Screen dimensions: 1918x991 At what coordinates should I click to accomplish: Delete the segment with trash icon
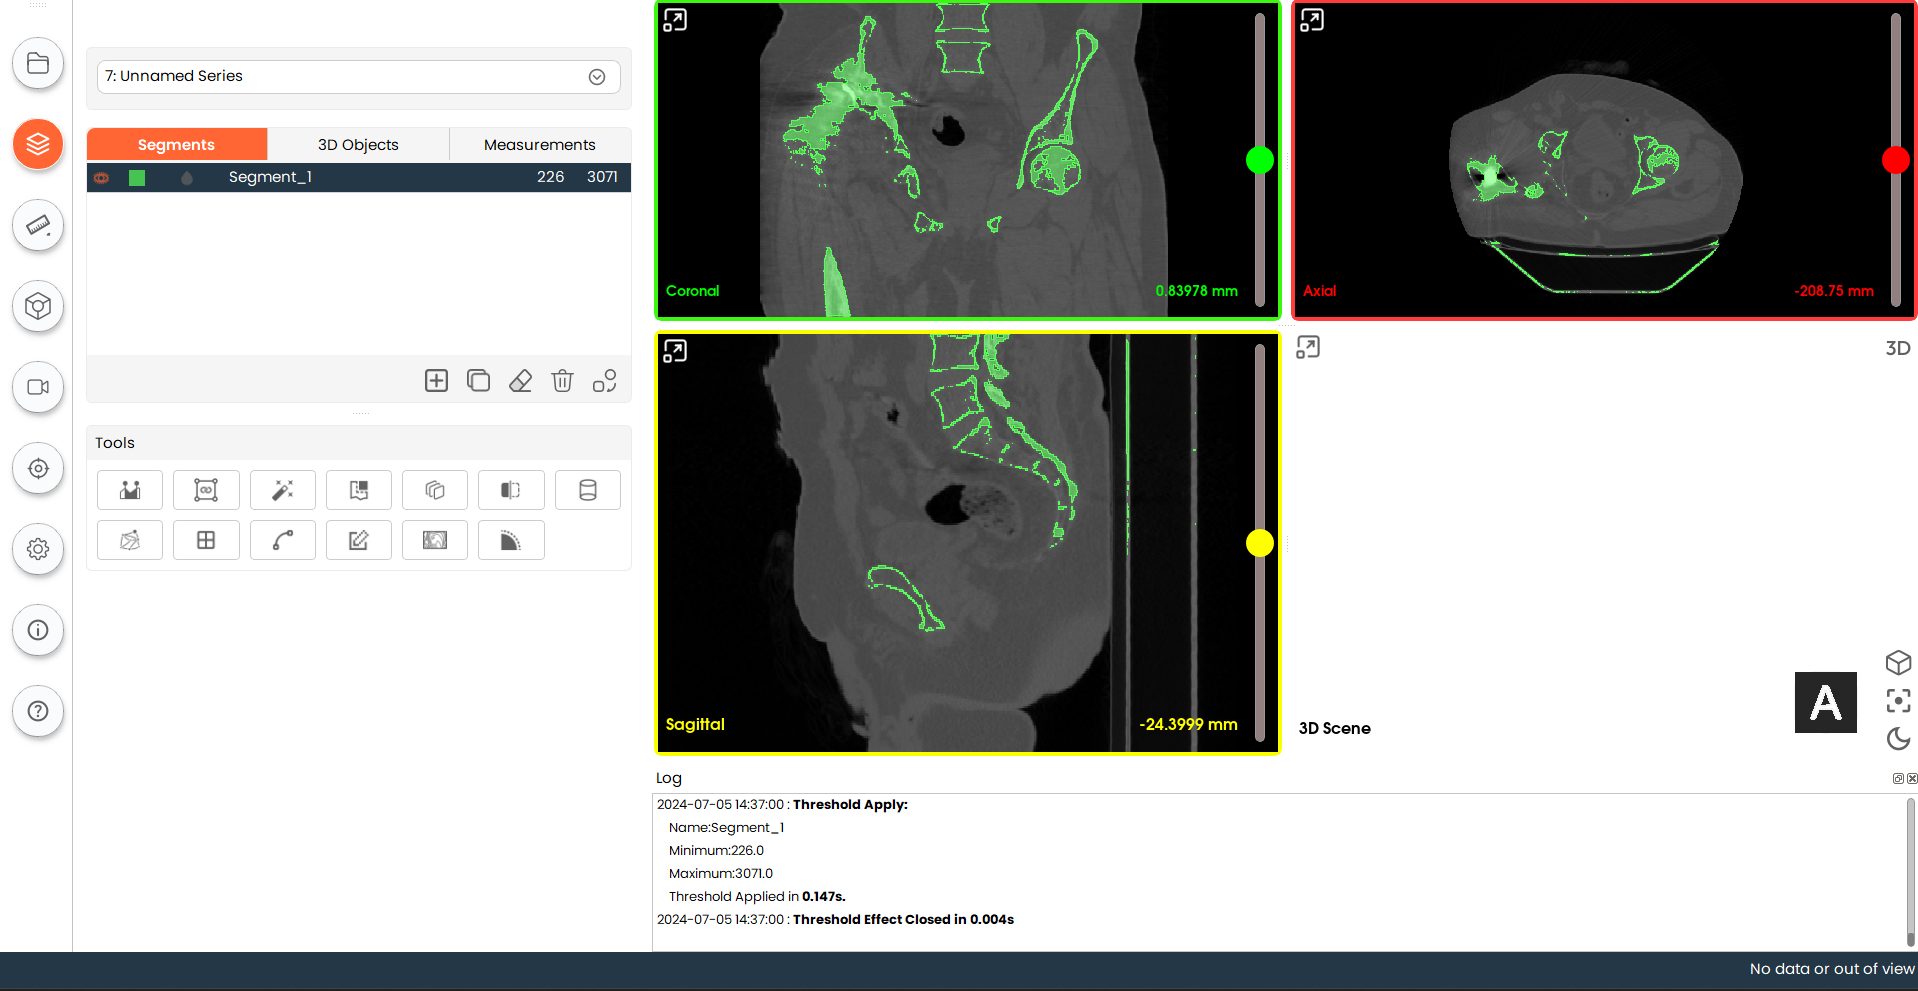coord(562,381)
